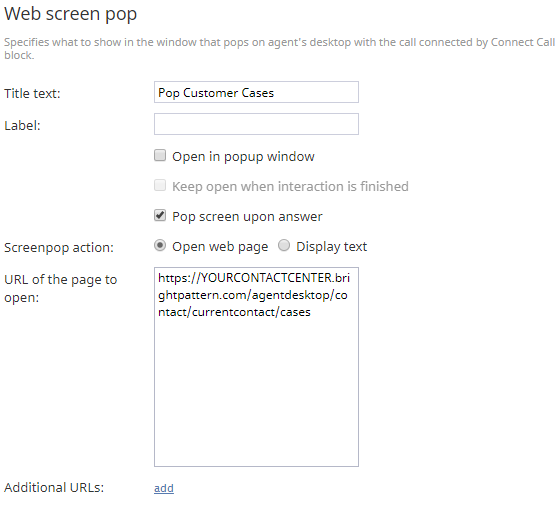Click the "Open in popup window" label text
This screenshot has width=560, height=512.
243,157
